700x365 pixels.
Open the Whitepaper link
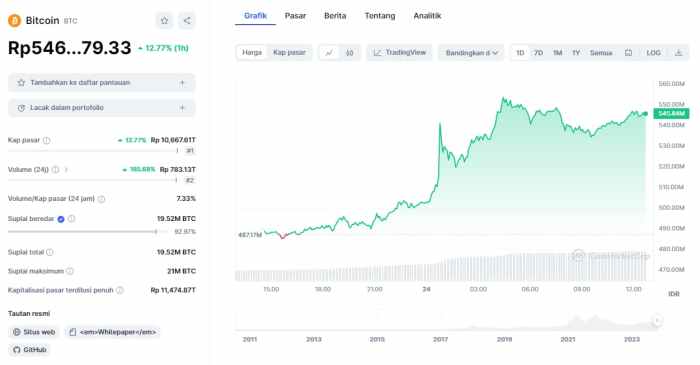(x=112, y=332)
